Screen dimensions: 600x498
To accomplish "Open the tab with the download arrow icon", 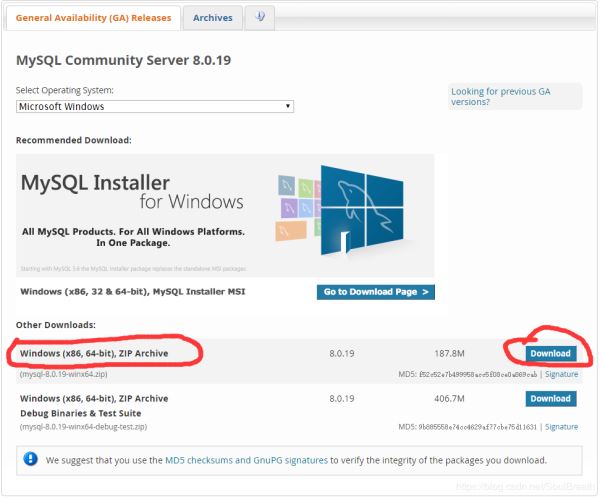I will pyautogui.click(x=260, y=17).
